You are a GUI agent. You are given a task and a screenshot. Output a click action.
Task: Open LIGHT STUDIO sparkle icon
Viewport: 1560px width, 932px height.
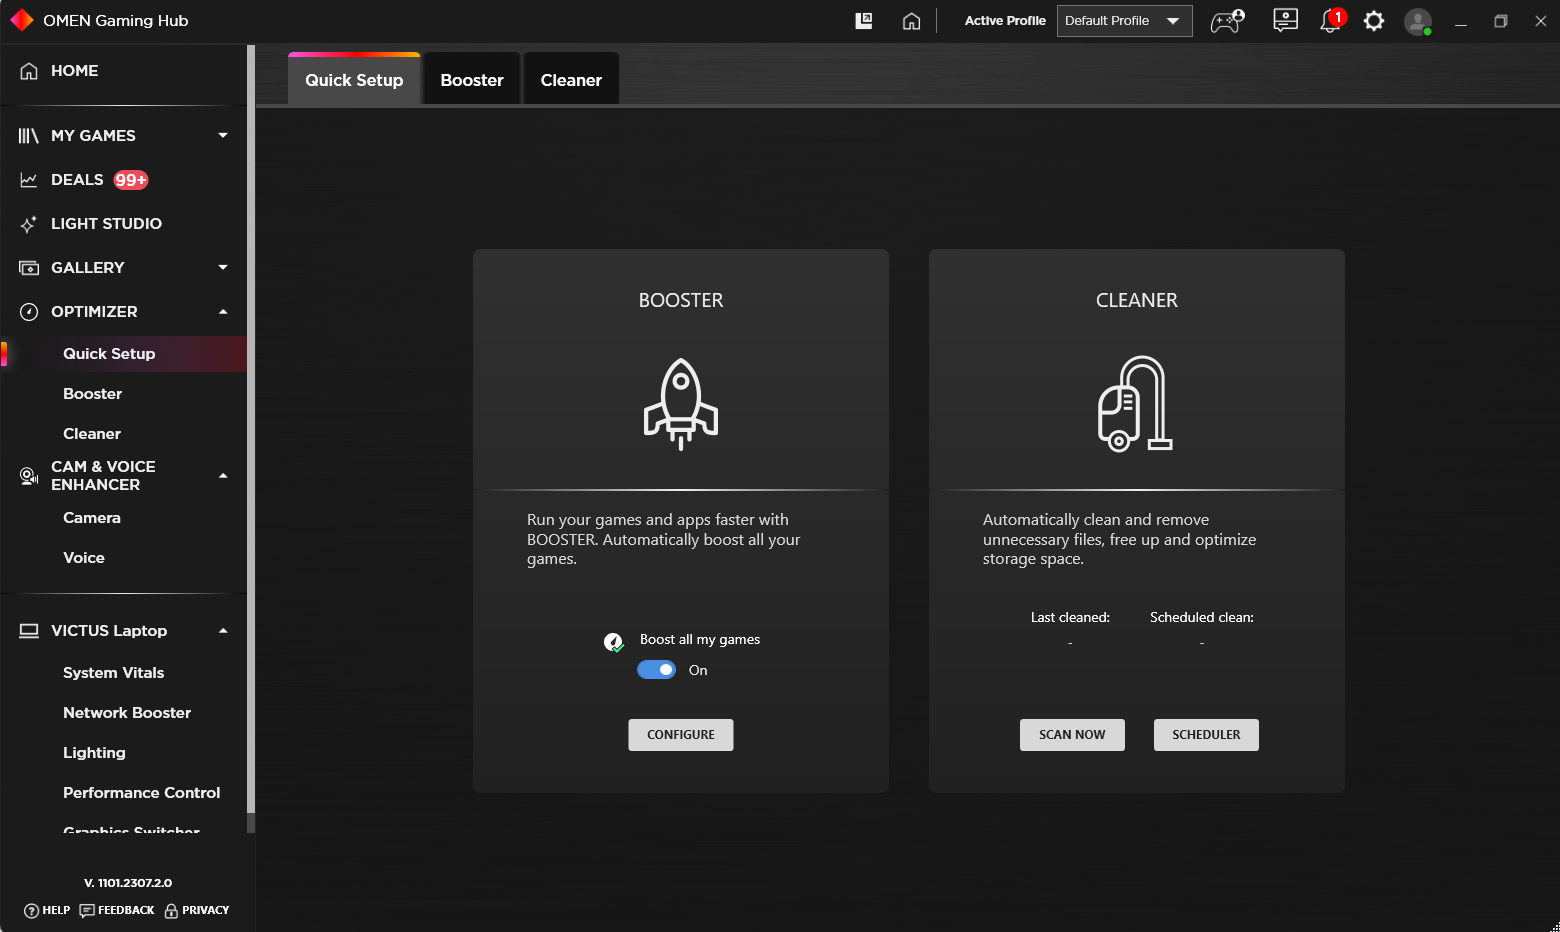(29, 224)
